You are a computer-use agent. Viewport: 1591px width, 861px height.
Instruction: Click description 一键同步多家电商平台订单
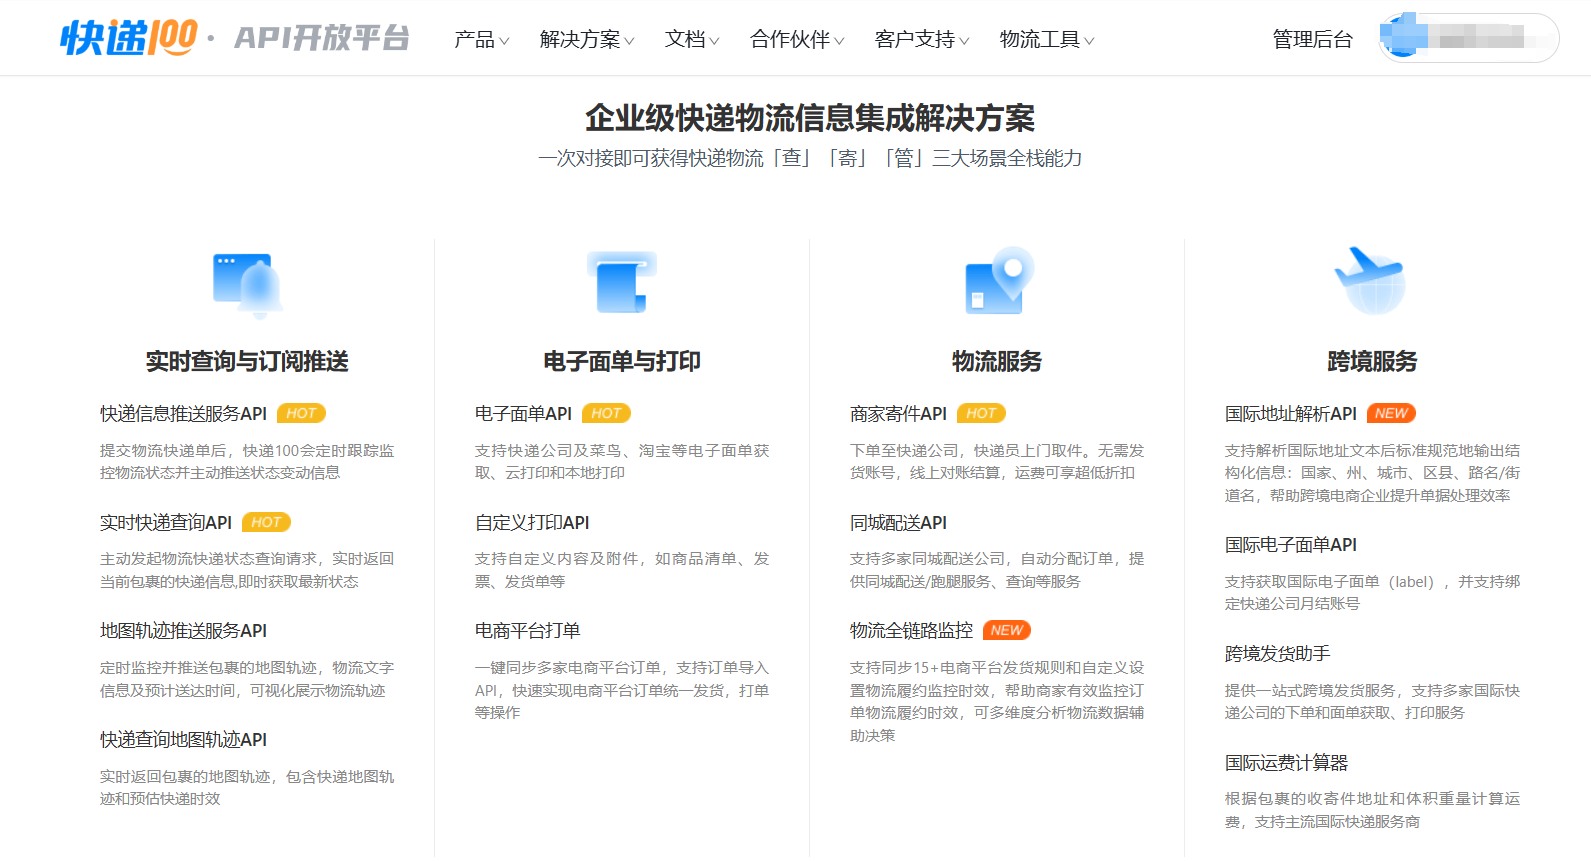(x=622, y=690)
